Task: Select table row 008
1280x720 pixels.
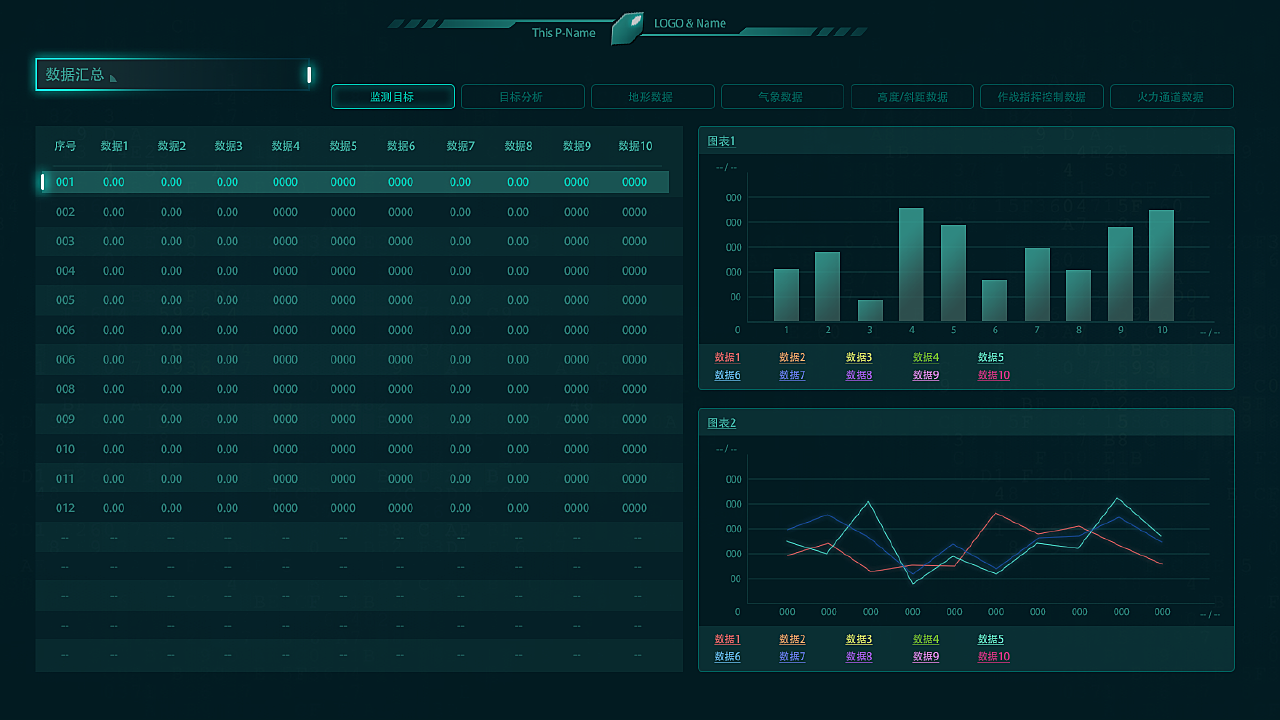Action: click(x=359, y=389)
